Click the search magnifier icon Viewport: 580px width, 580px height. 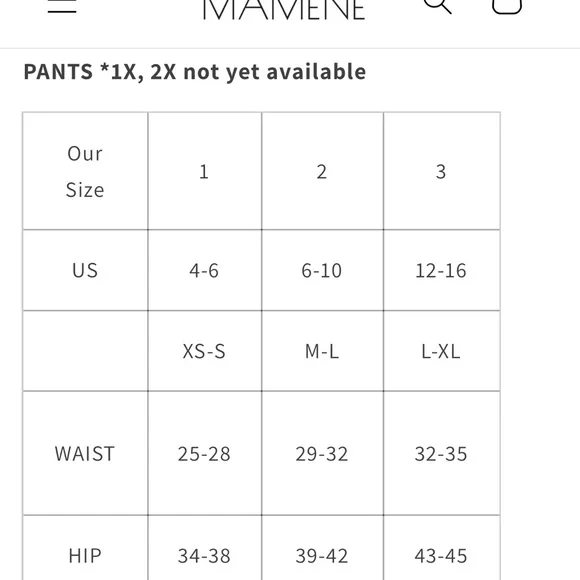tap(437, 6)
